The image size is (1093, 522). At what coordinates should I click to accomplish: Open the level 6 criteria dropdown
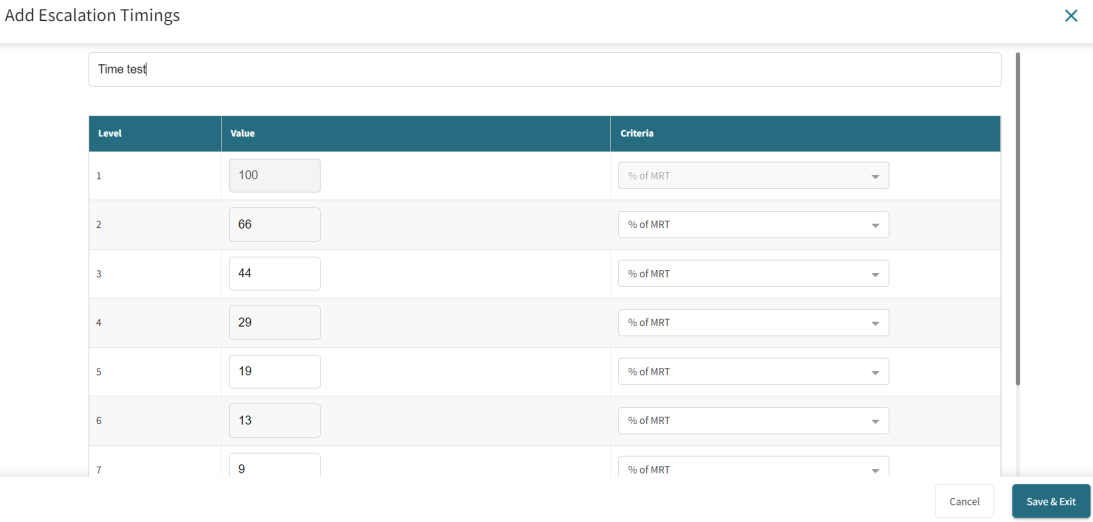point(753,421)
